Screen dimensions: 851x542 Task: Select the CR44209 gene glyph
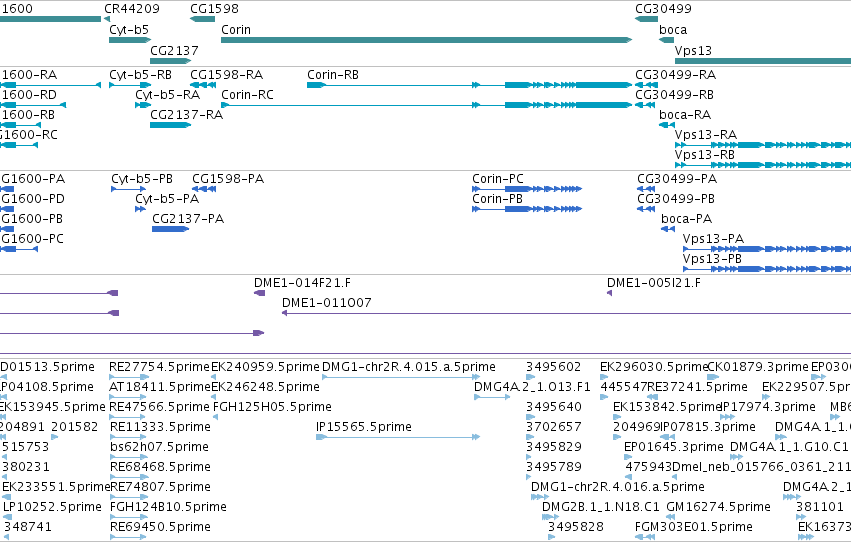click(107, 19)
